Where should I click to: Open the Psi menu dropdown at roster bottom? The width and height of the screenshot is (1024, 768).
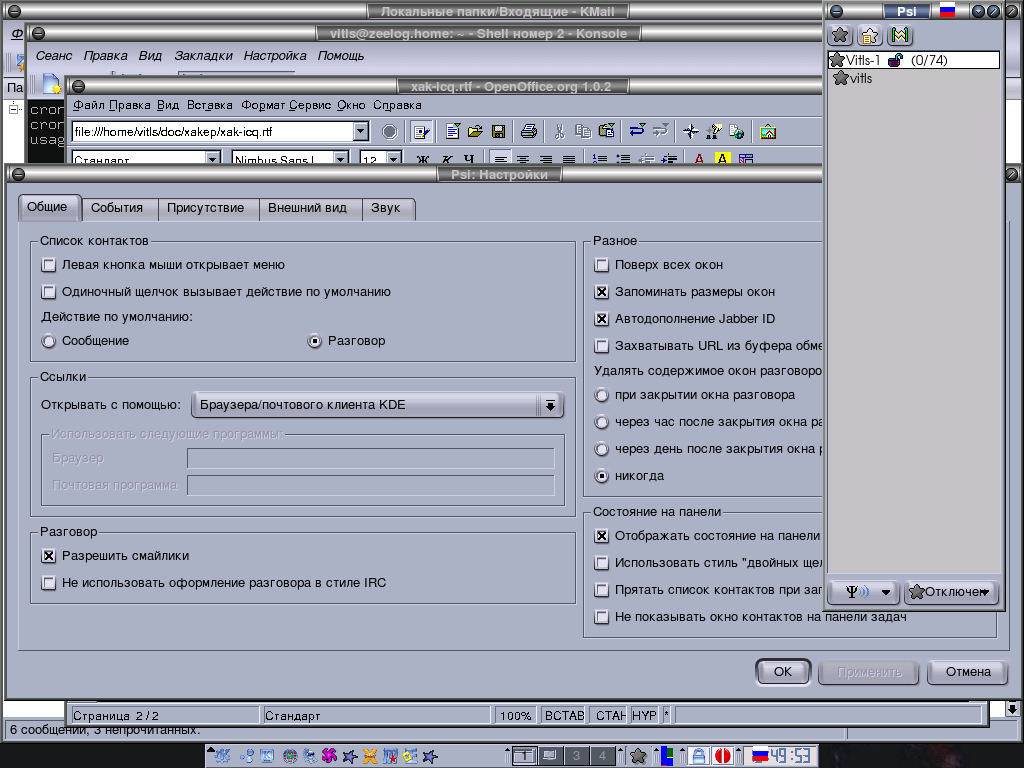coord(863,592)
